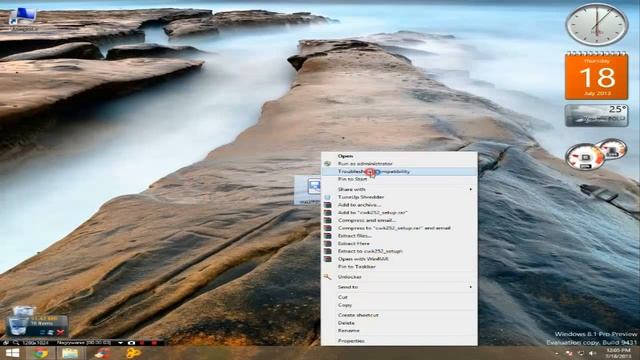Expand the Send to submenu
This screenshot has width=640, height=360.
399,287
